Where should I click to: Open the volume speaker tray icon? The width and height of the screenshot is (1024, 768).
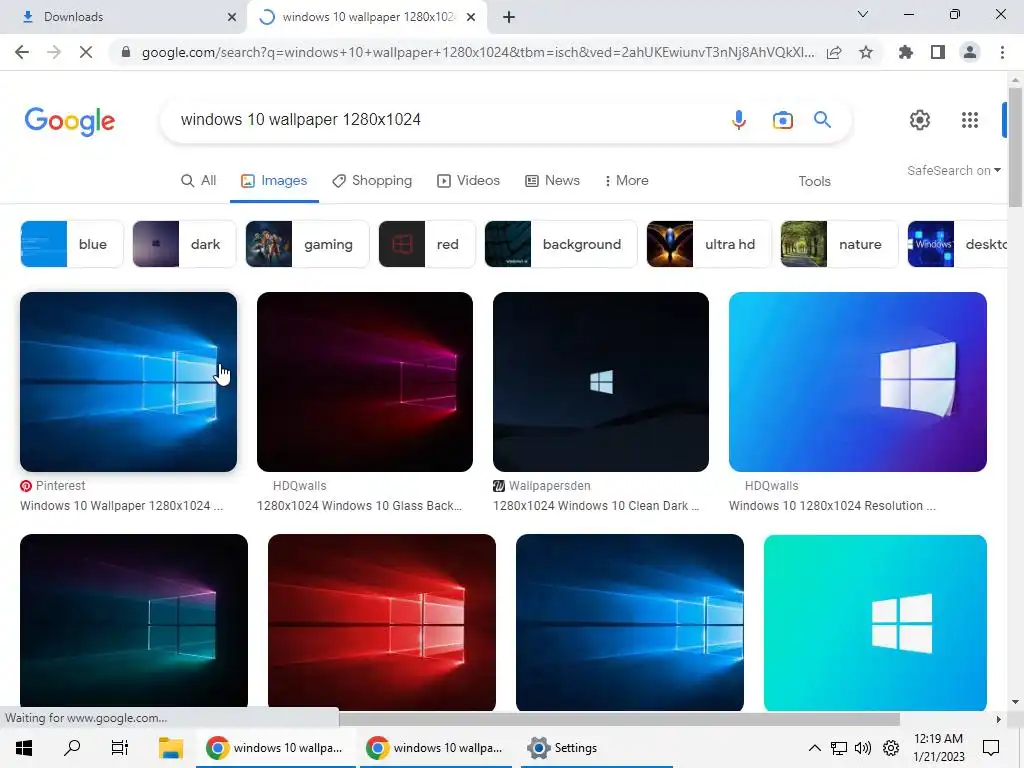point(863,748)
